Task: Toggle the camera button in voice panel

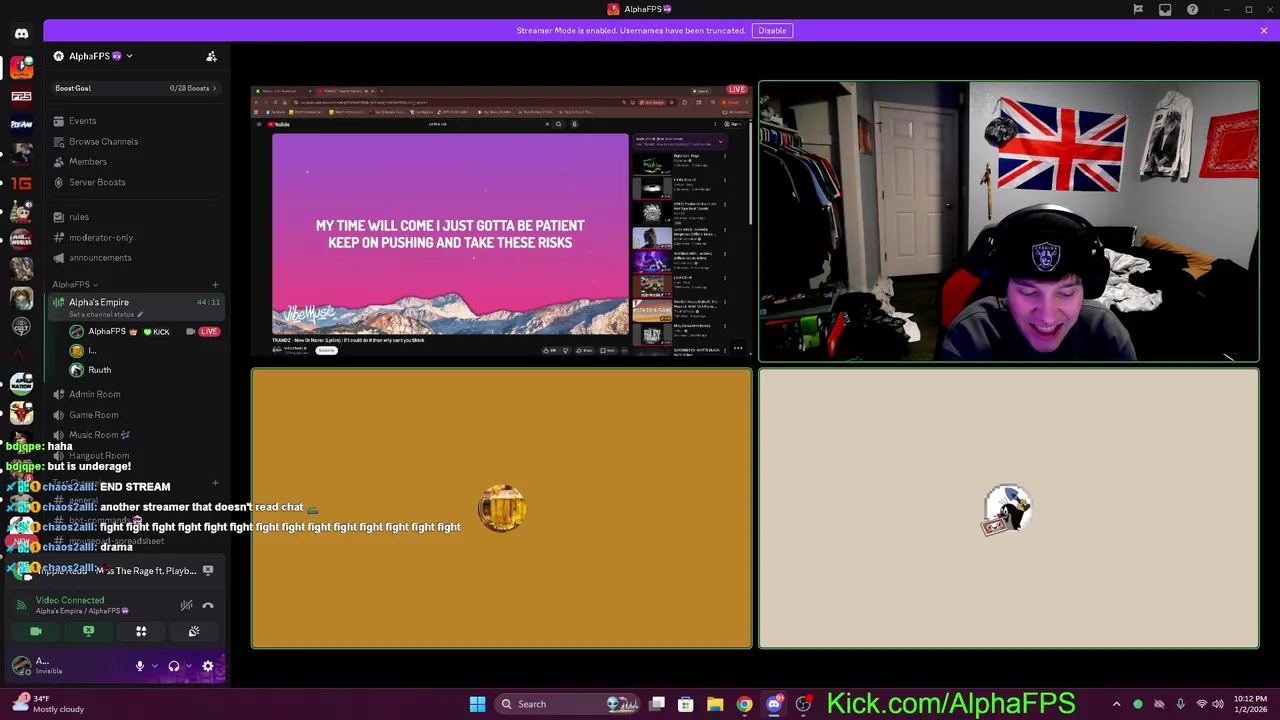Action: tap(36, 631)
